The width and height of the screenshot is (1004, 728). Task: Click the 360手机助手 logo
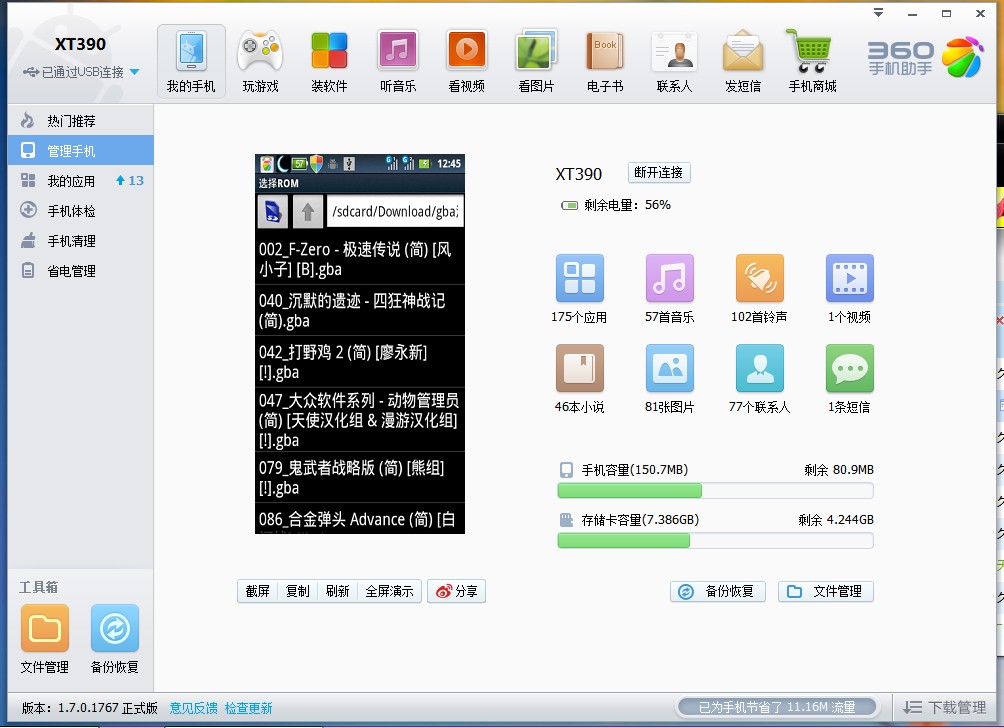coord(925,58)
